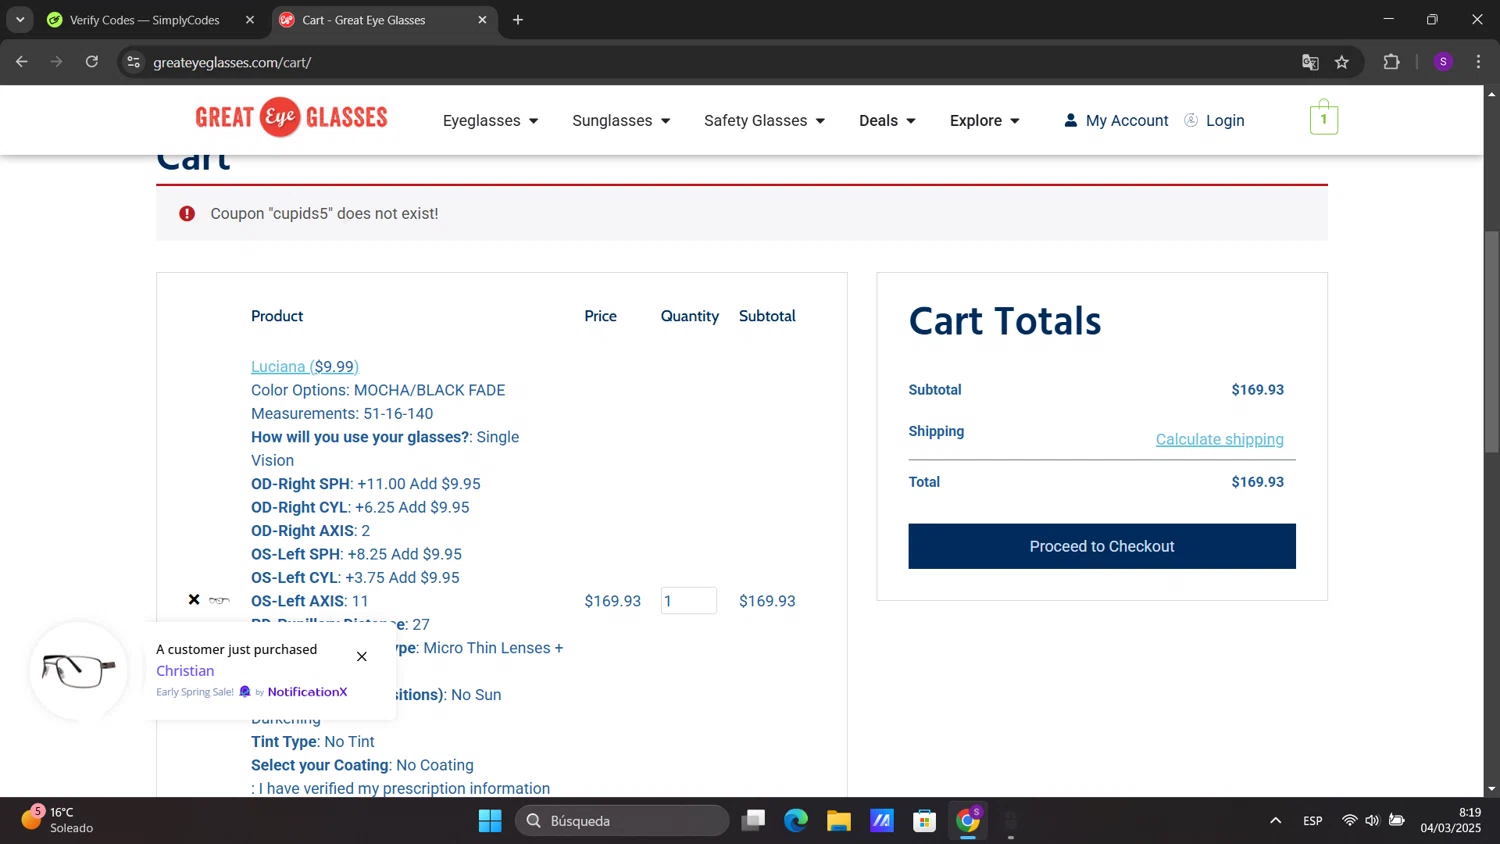Click the quantity input field

coord(688,601)
